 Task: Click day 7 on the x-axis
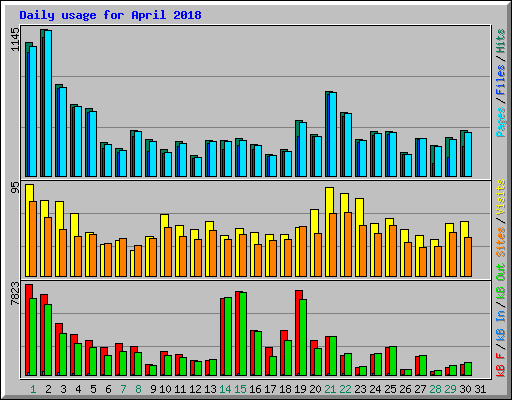click(x=123, y=389)
